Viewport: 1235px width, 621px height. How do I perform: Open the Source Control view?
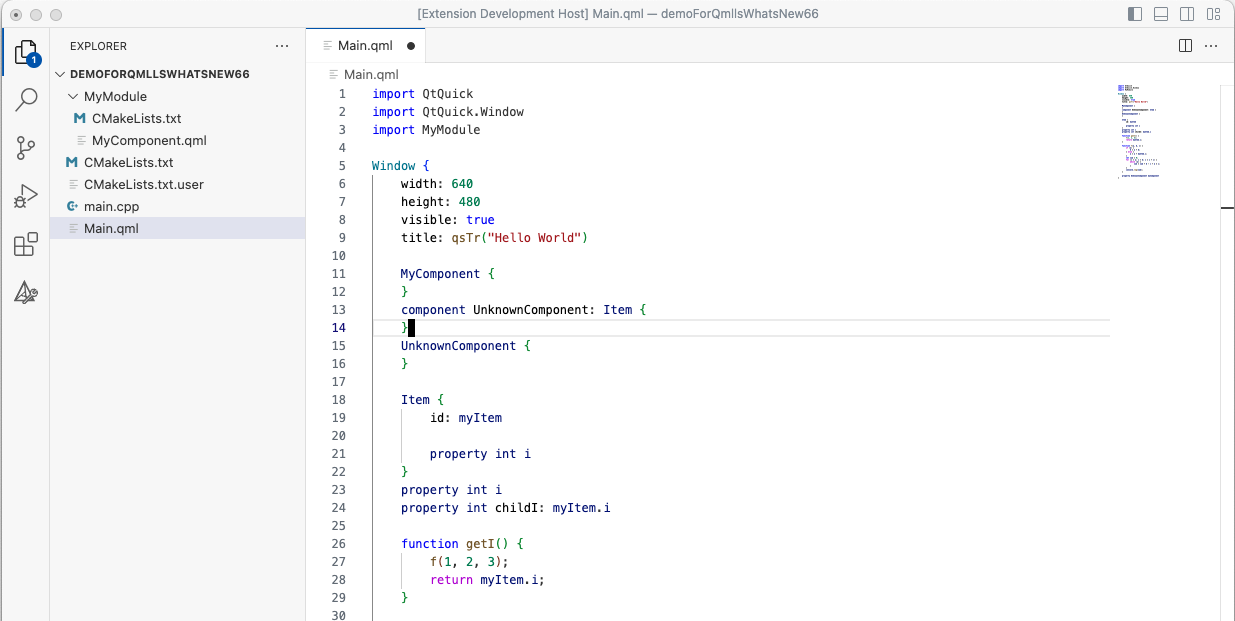(26, 149)
